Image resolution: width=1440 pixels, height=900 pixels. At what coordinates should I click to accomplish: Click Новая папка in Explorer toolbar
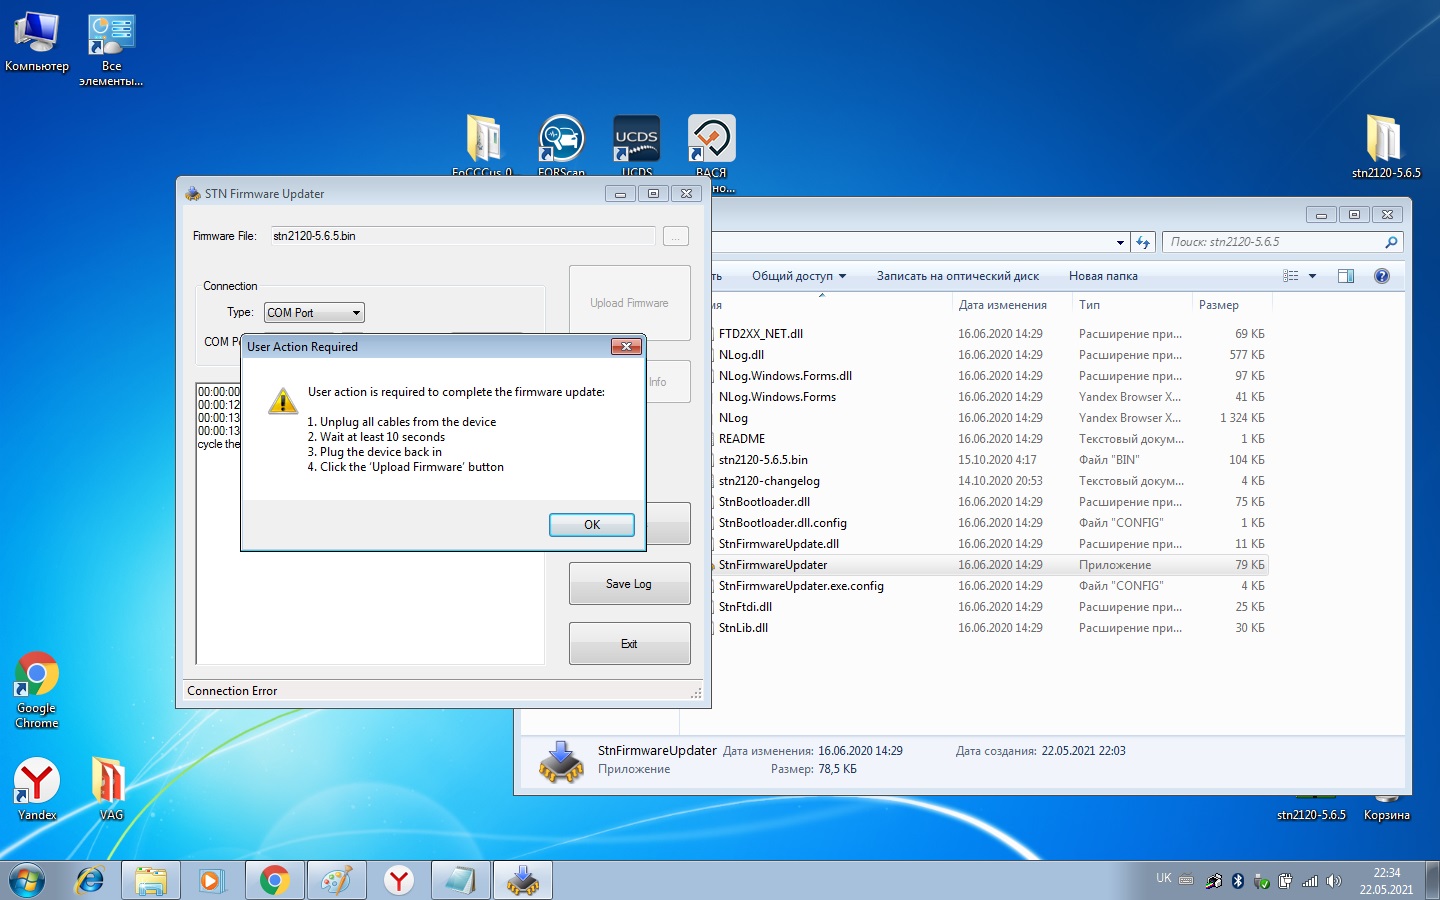coord(1103,276)
